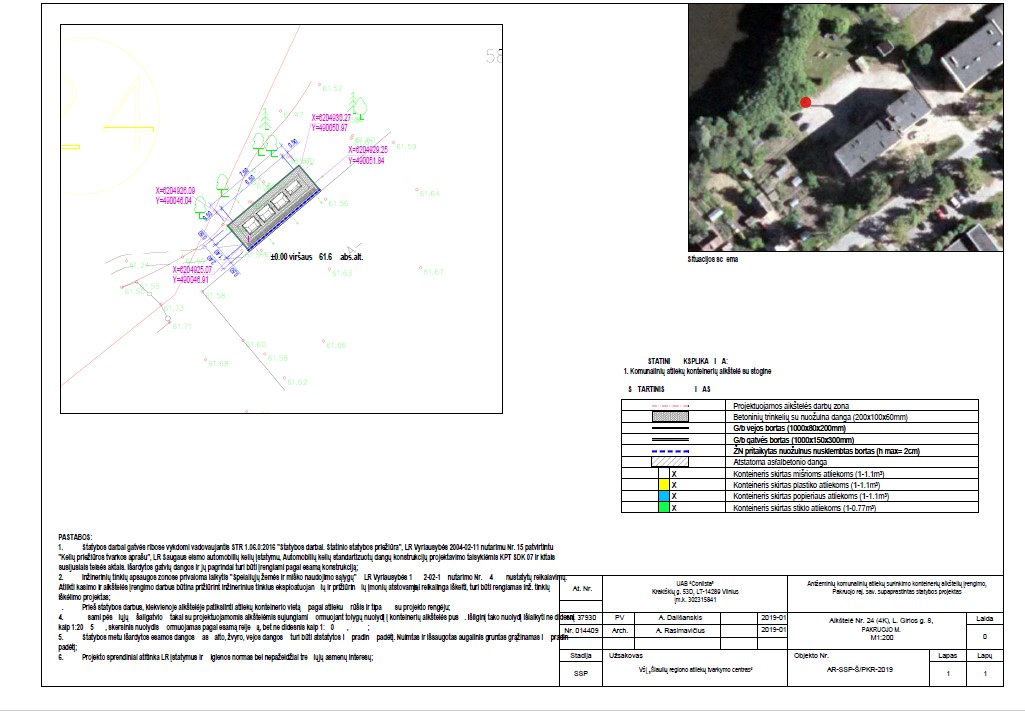
Task: Click the yellow plastic container swatch in legend
Action: [664, 485]
